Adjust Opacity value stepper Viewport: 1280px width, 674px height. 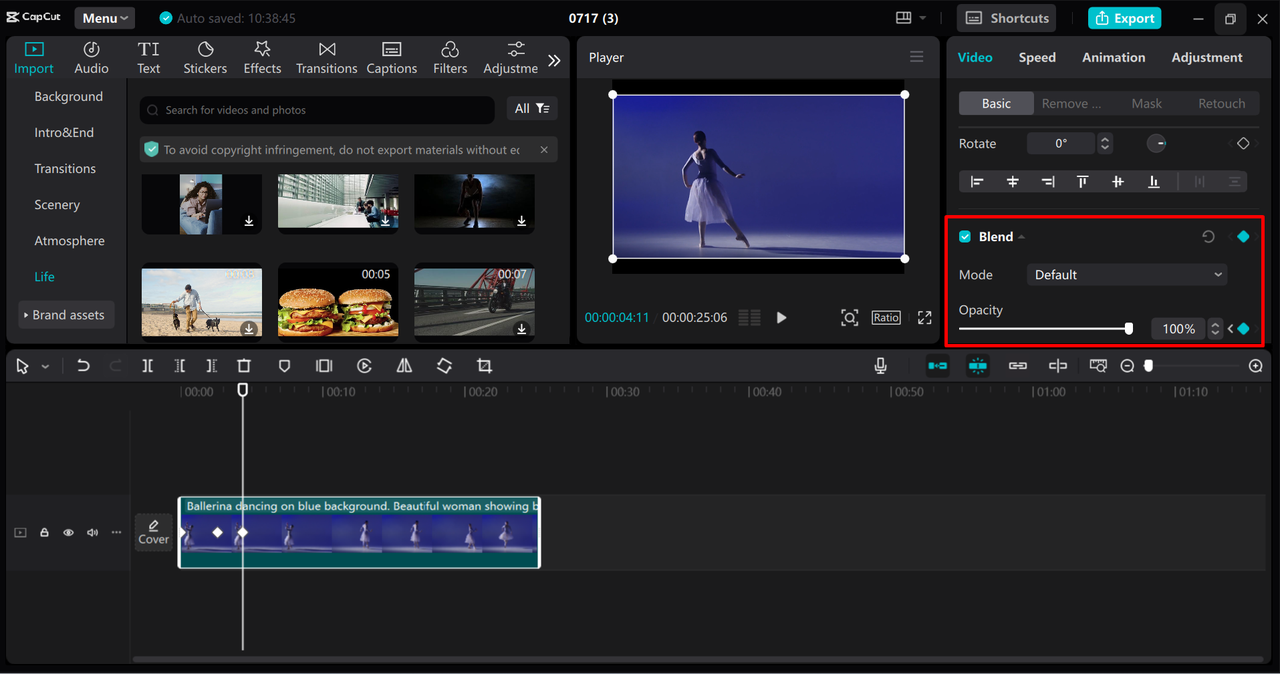[1215, 329]
